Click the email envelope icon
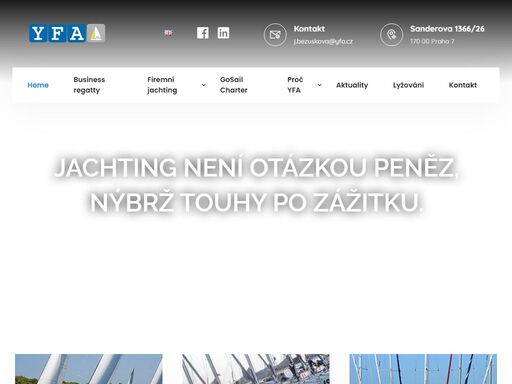 [x=275, y=35]
